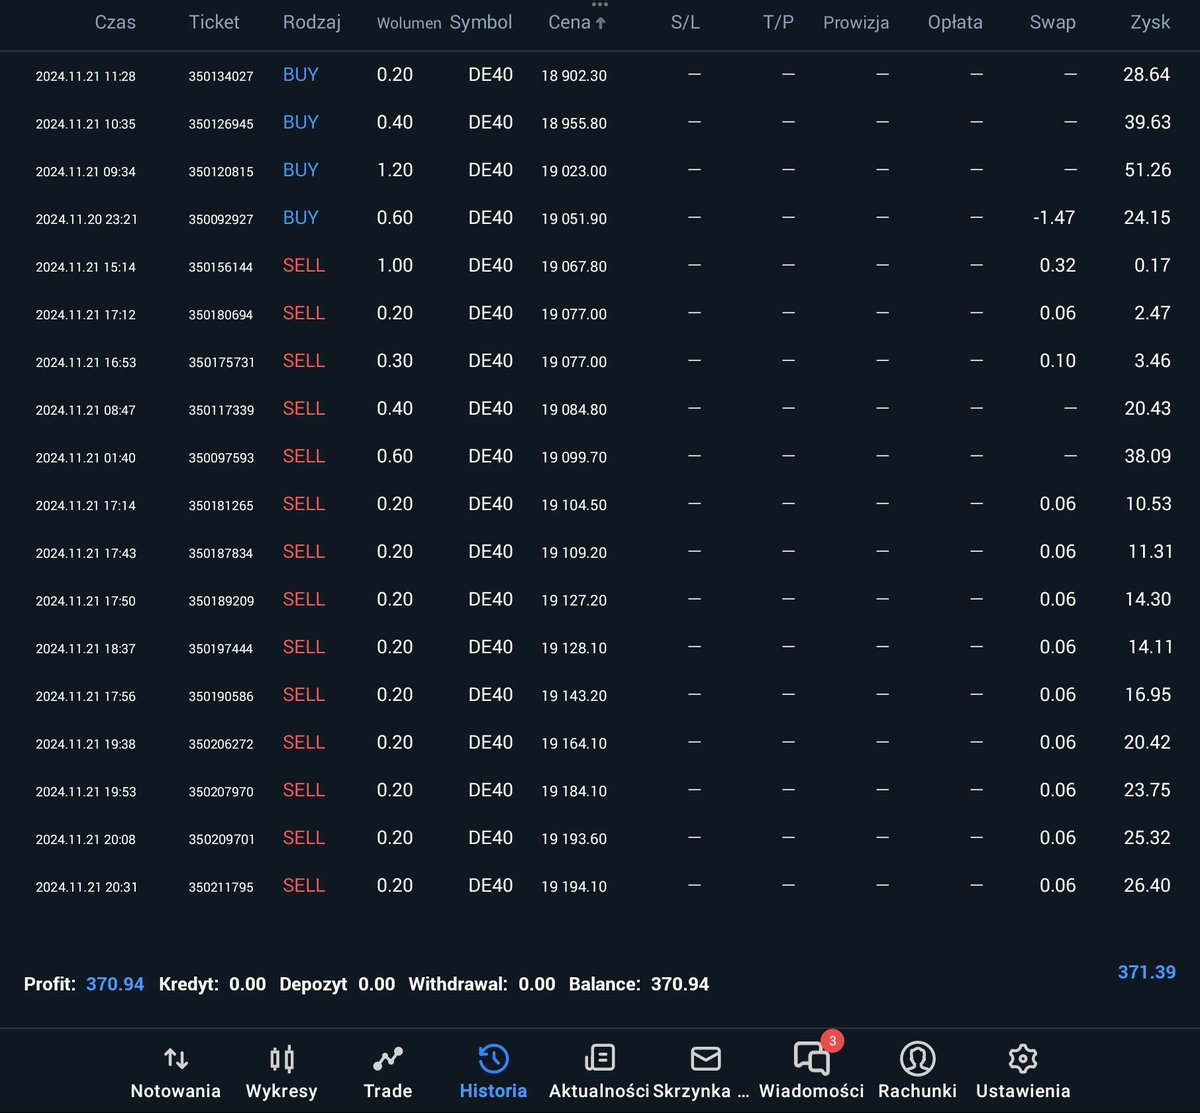Click the Kredyt 0.00 summary
The height and width of the screenshot is (1113, 1200).
[x=212, y=984]
